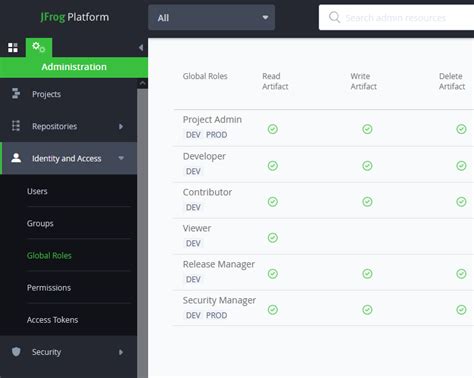The height and width of the screenshot is (378, 474).
Task: Open the Developer role
Action: pos(204,156)
